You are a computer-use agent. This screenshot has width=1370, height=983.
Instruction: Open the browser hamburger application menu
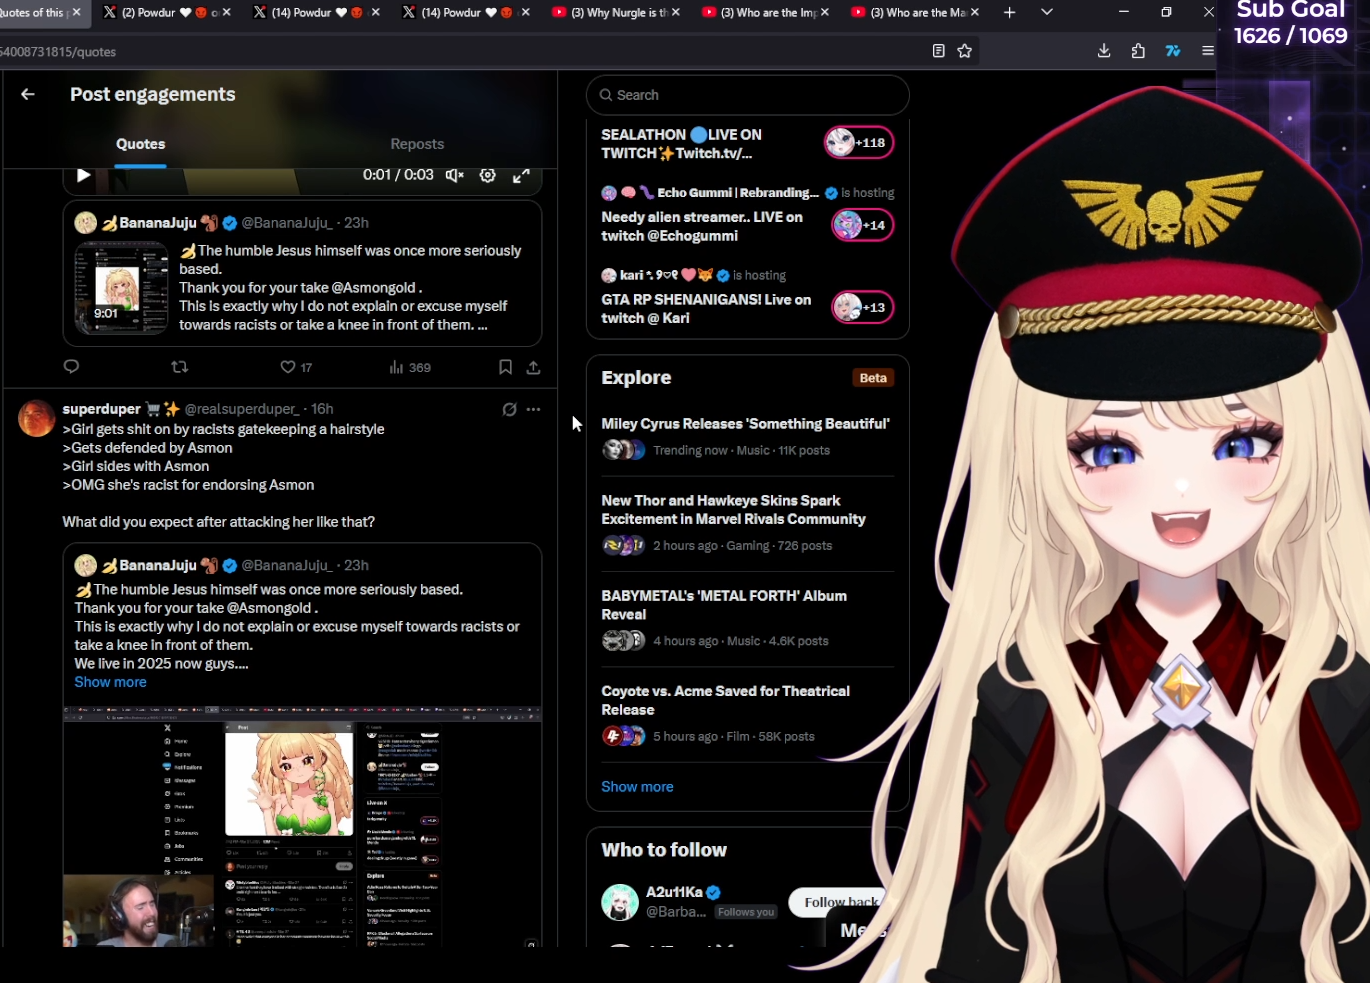tap(1207, 51)
